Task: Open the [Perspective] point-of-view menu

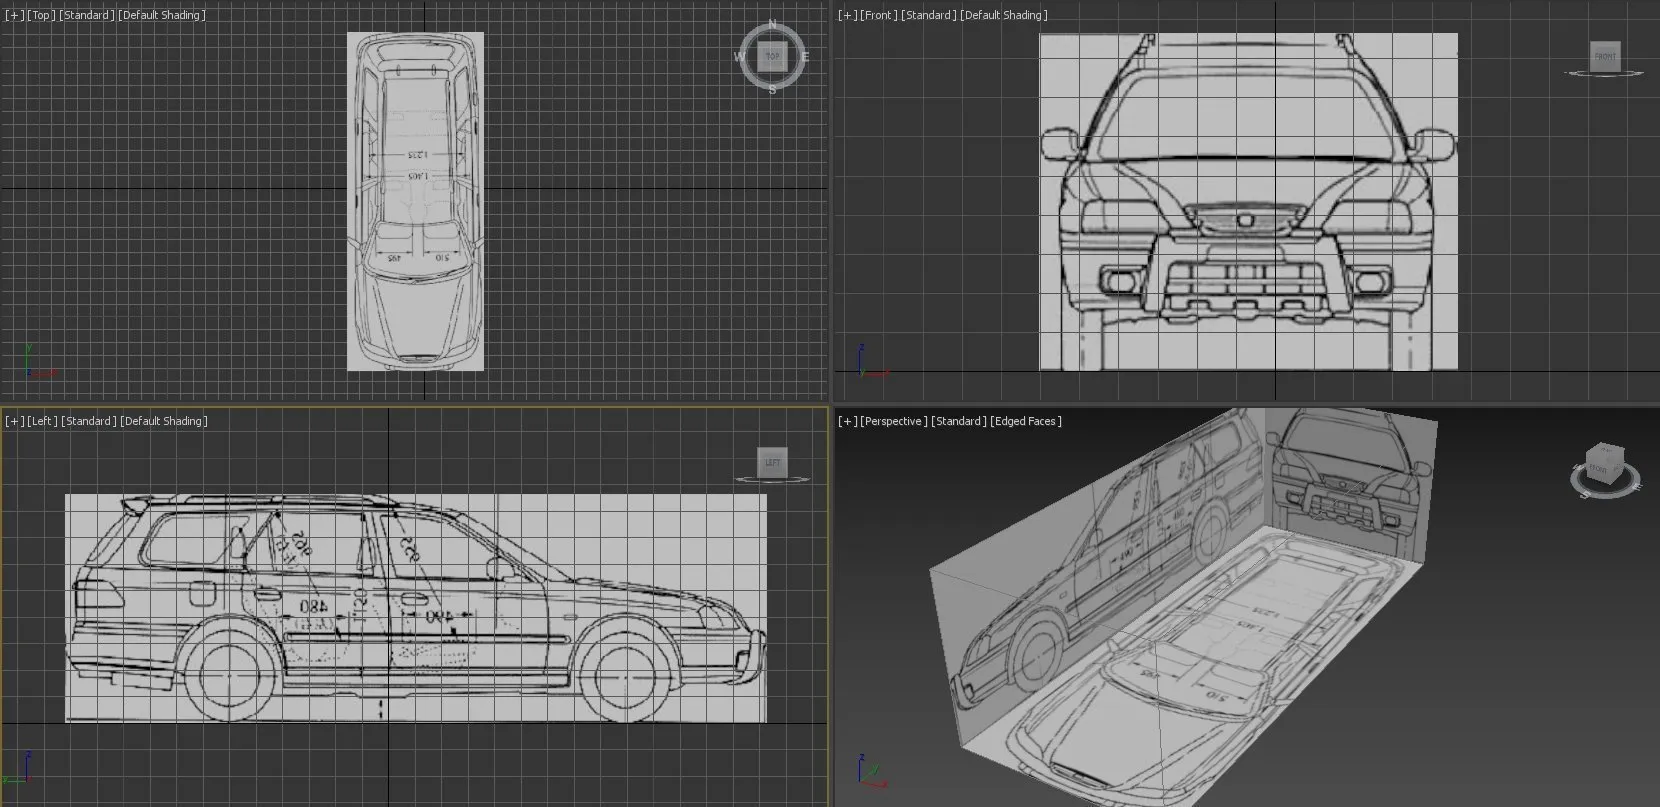Action: tap(893, 421)
